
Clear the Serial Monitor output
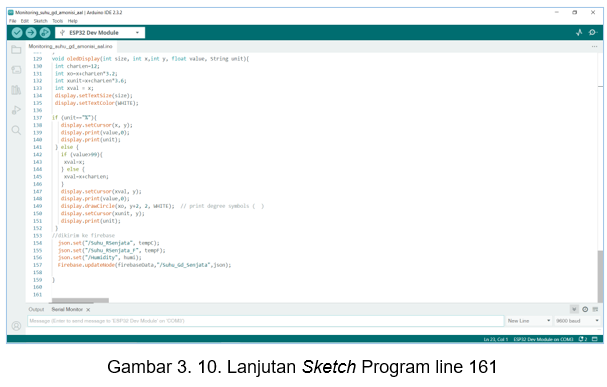tap(595, 309)
